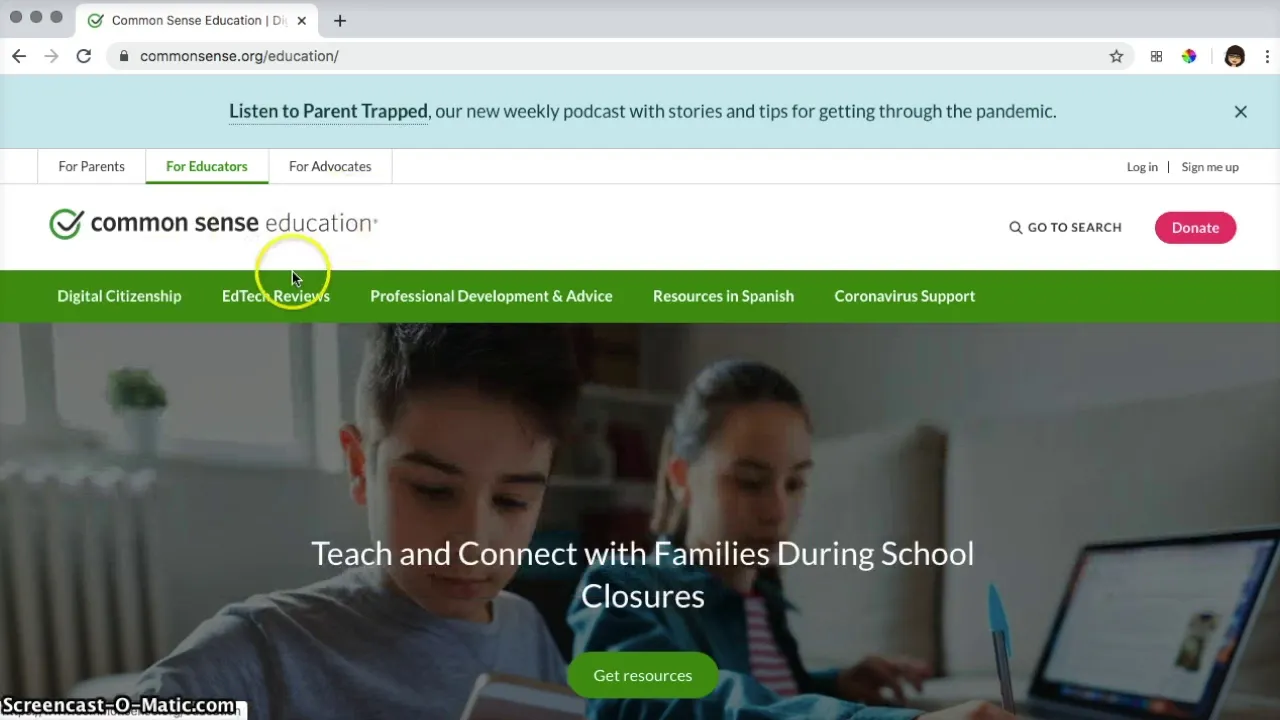1280x720 pixels.
Task: Reload the page with refresh icon
Action: pyautogui.click(x=84, y=56)
